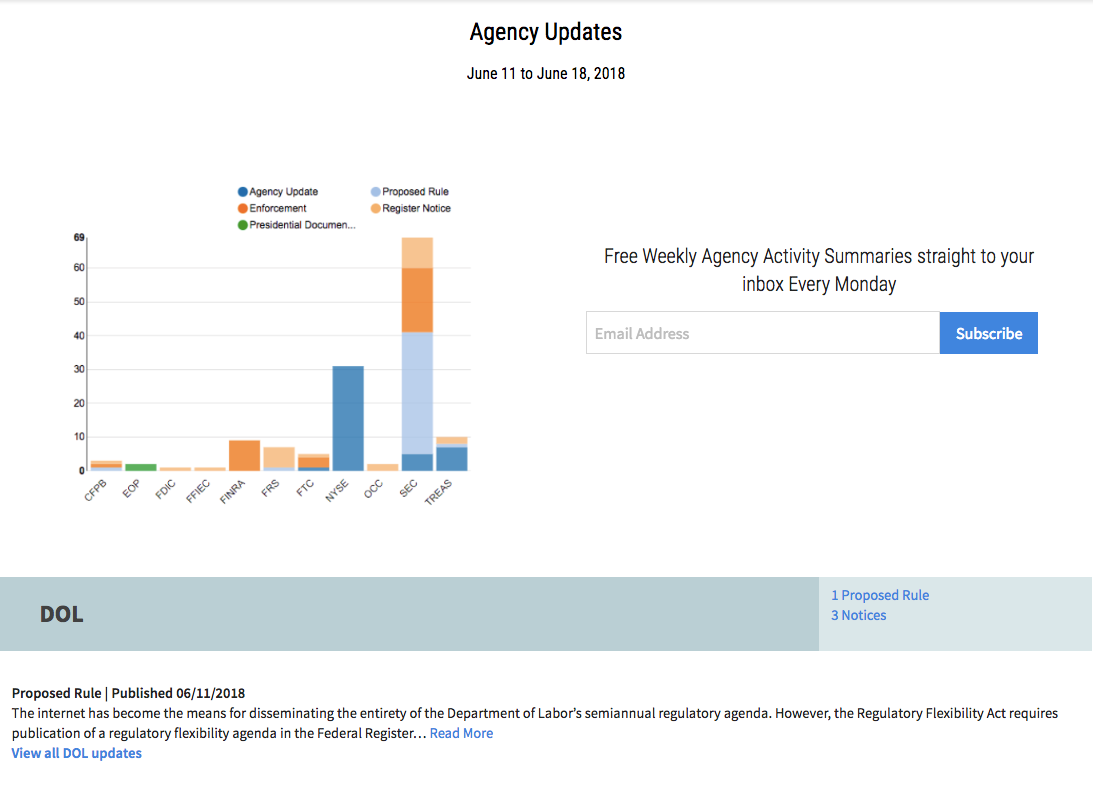This screenshot has height=792, width=1093.
Task: Click the EOP axis label
Action: 131,489
